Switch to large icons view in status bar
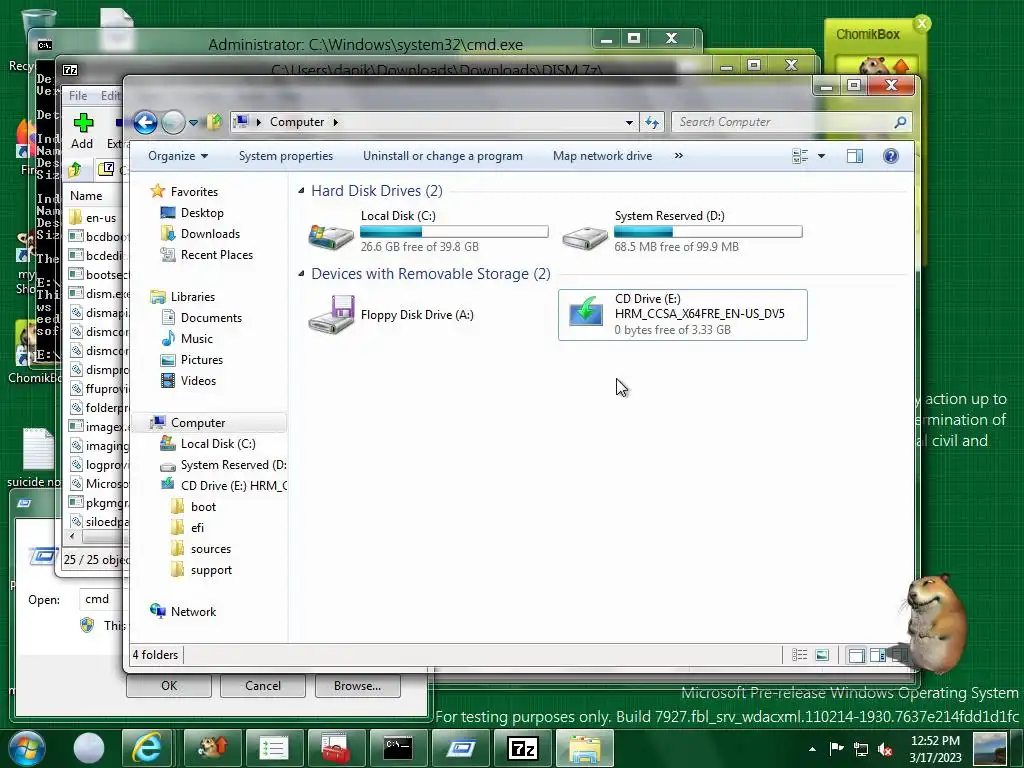This screenshot has height=768, width=1024. pos(822,655)
